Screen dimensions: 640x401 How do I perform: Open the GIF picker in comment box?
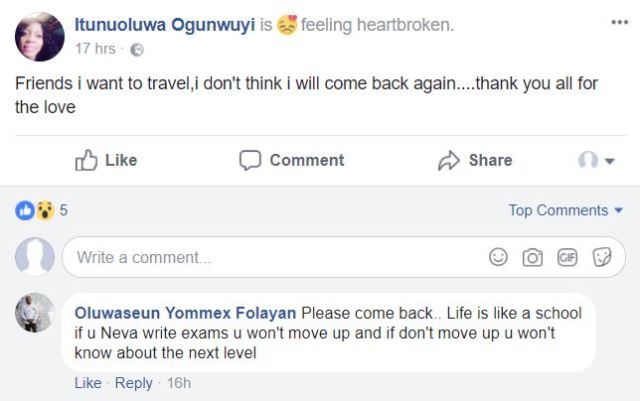568,257
